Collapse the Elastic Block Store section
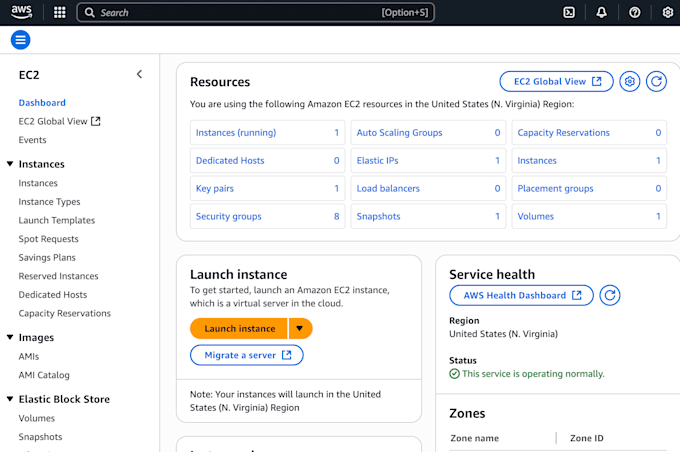Viewport: 680px width, 452px height. [10, 399]
